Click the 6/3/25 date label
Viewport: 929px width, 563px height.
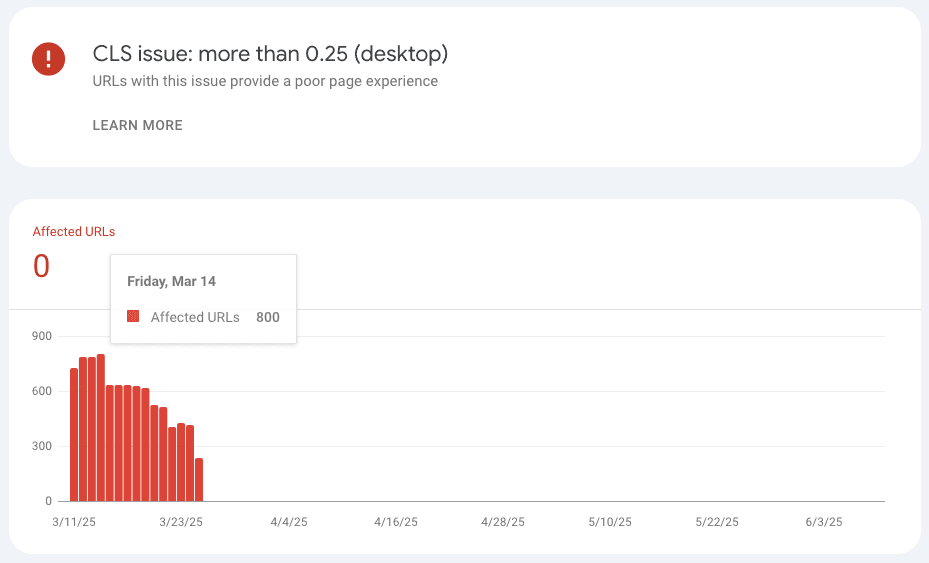tap(824, 522)
